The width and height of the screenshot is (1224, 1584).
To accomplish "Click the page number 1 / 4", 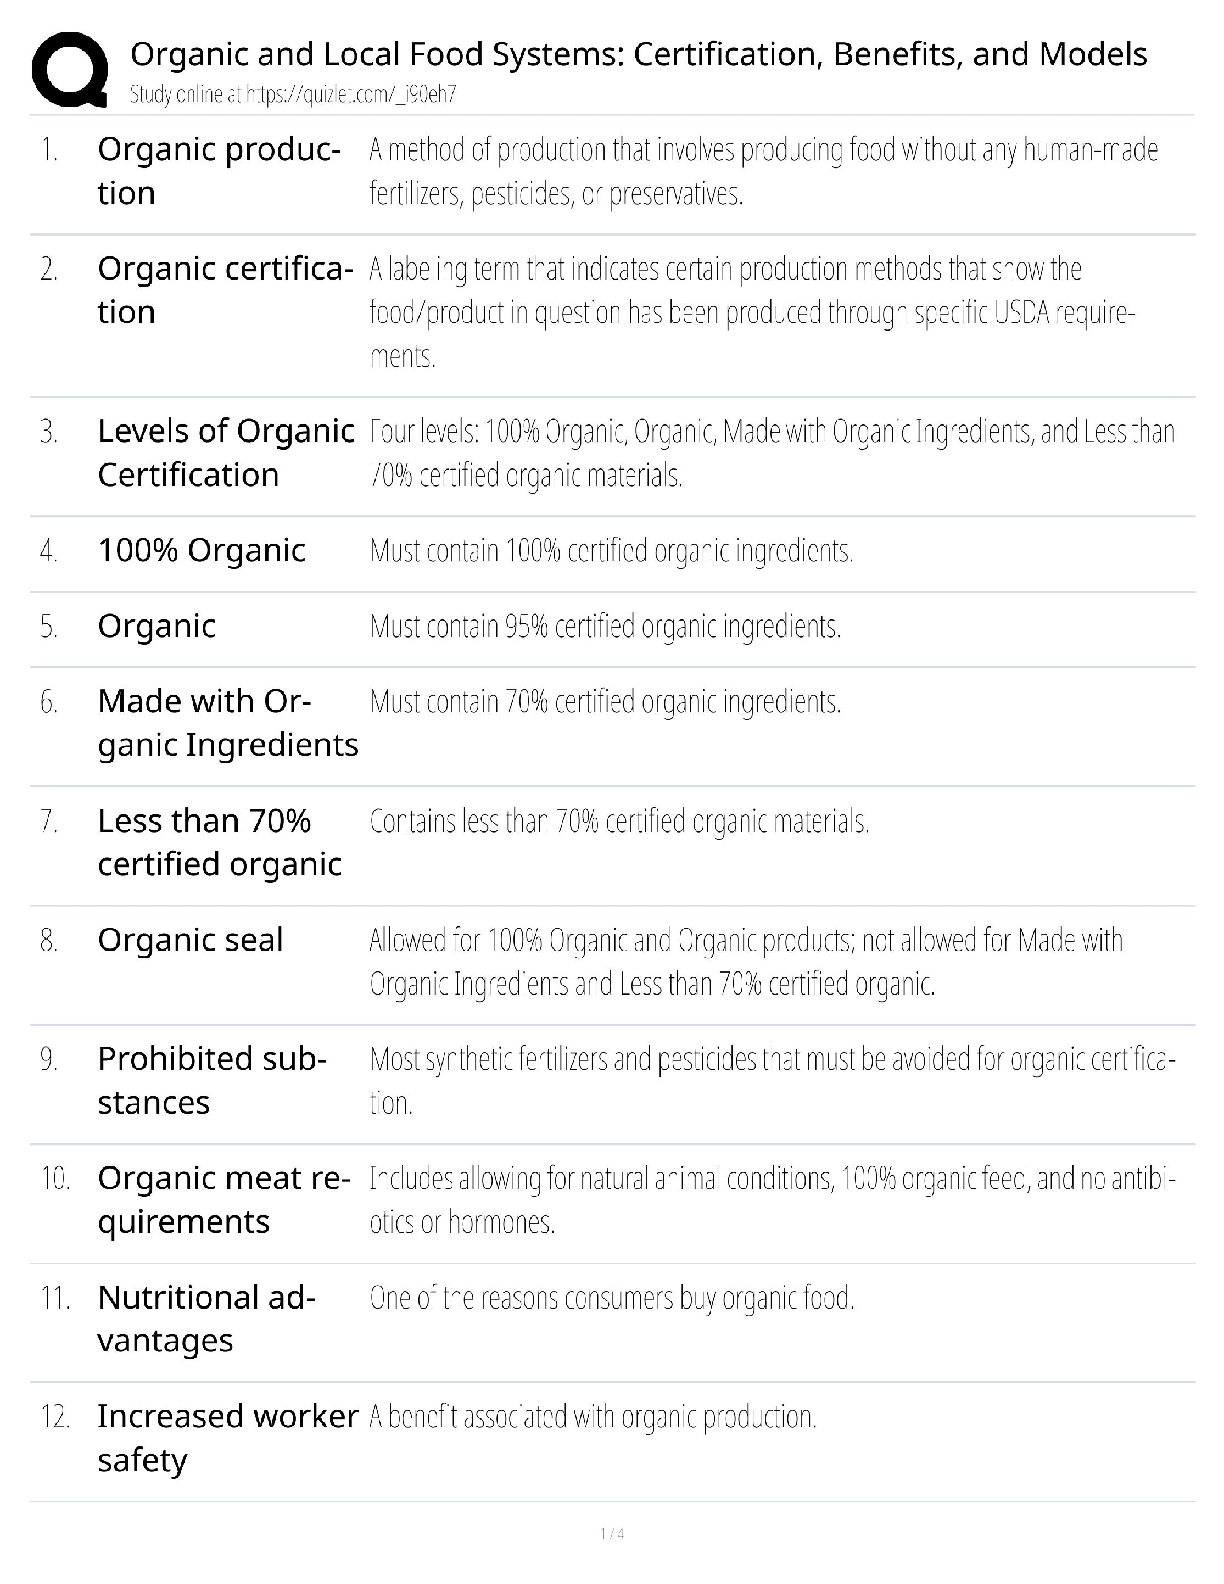I will [612, 1534].
